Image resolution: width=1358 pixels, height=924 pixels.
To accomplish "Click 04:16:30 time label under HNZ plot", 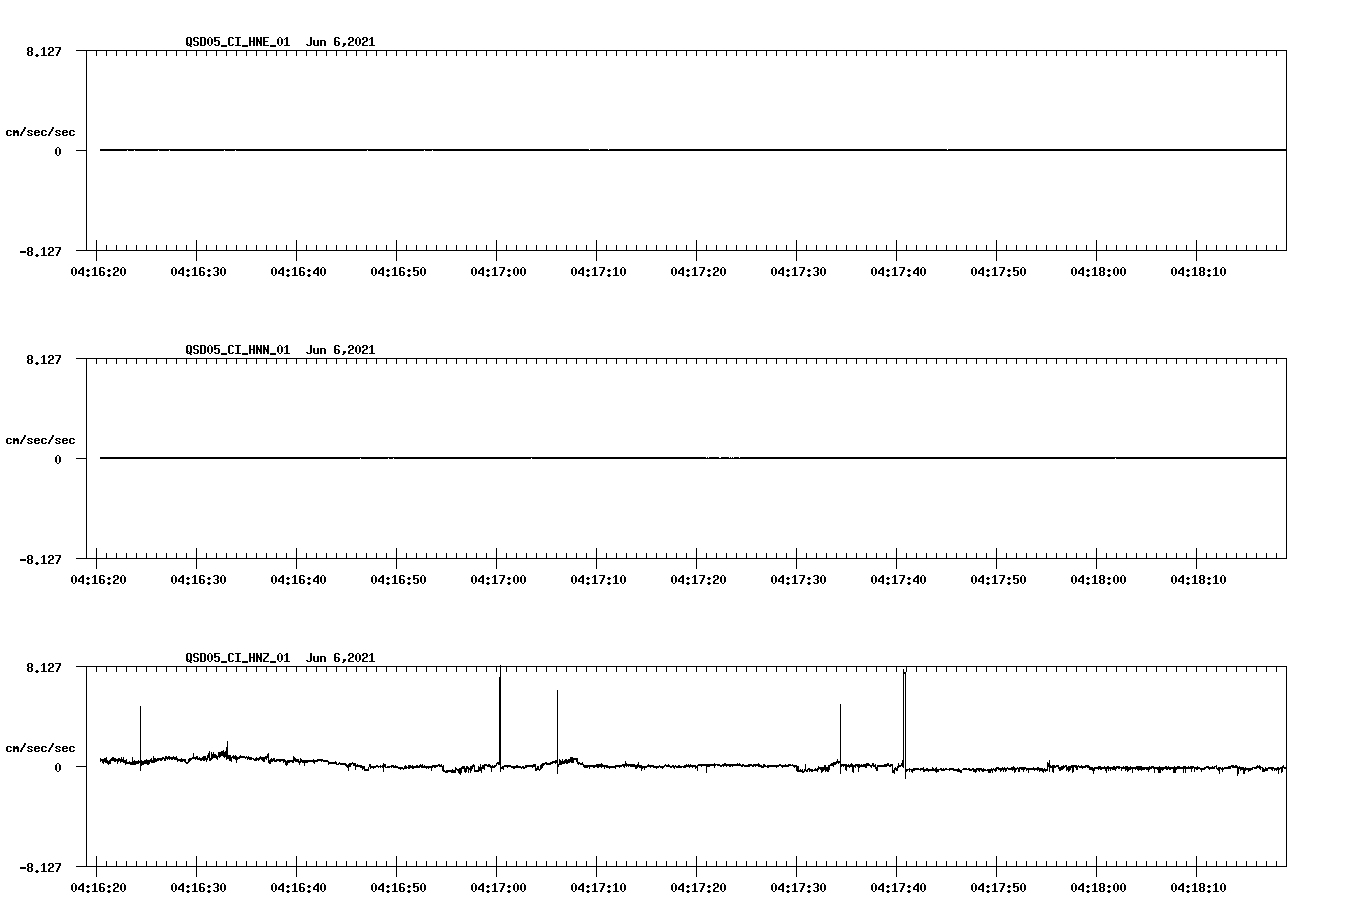I will (198, 888).
